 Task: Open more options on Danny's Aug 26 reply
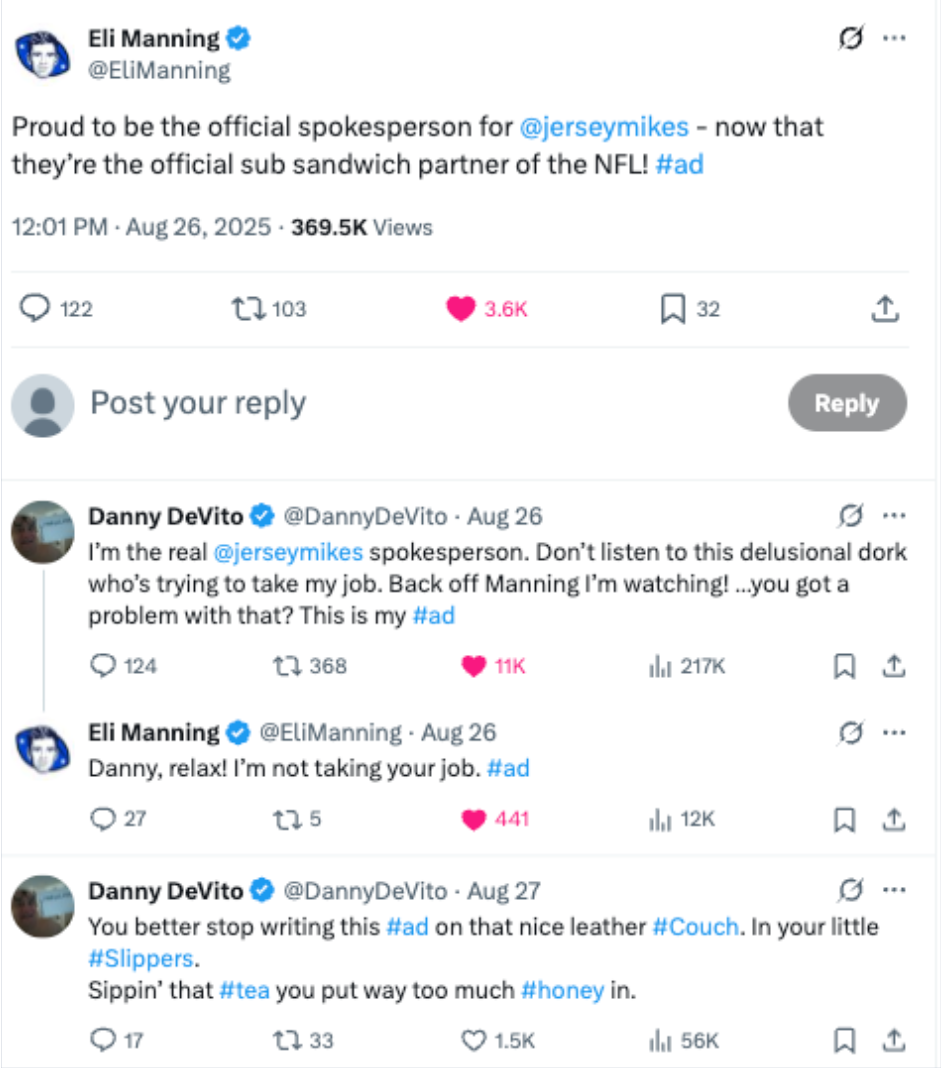pyautogui.click(x=894, y=516)
